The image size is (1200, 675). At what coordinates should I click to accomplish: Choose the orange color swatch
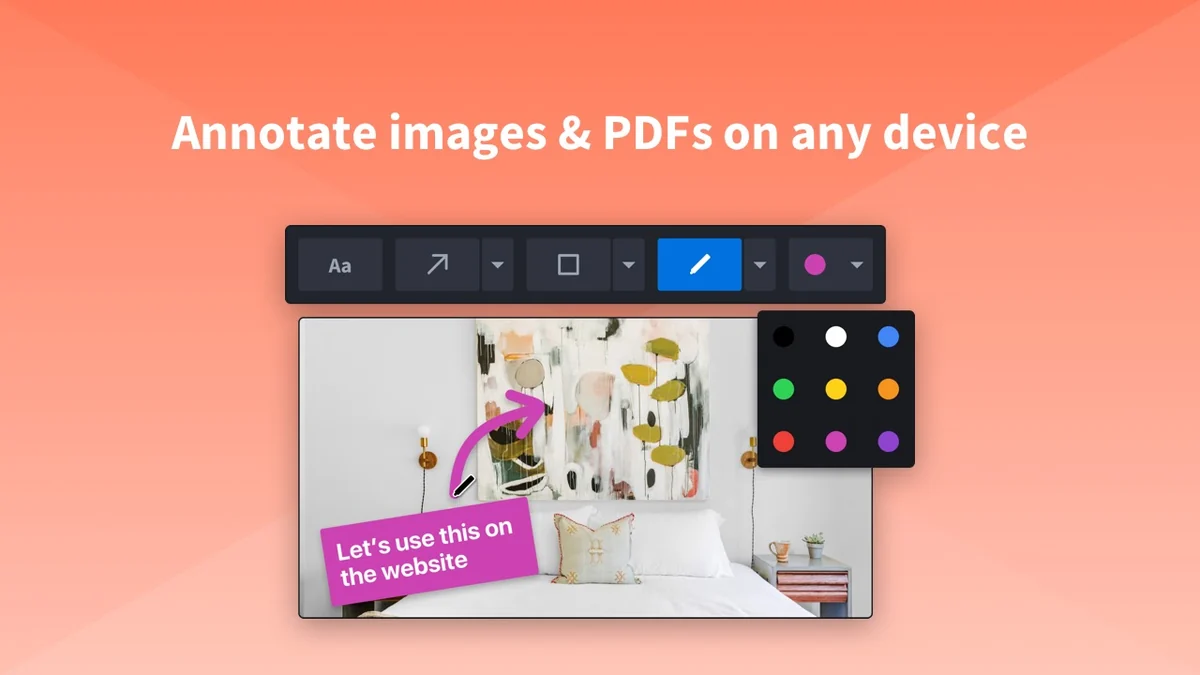click(888, 389)
